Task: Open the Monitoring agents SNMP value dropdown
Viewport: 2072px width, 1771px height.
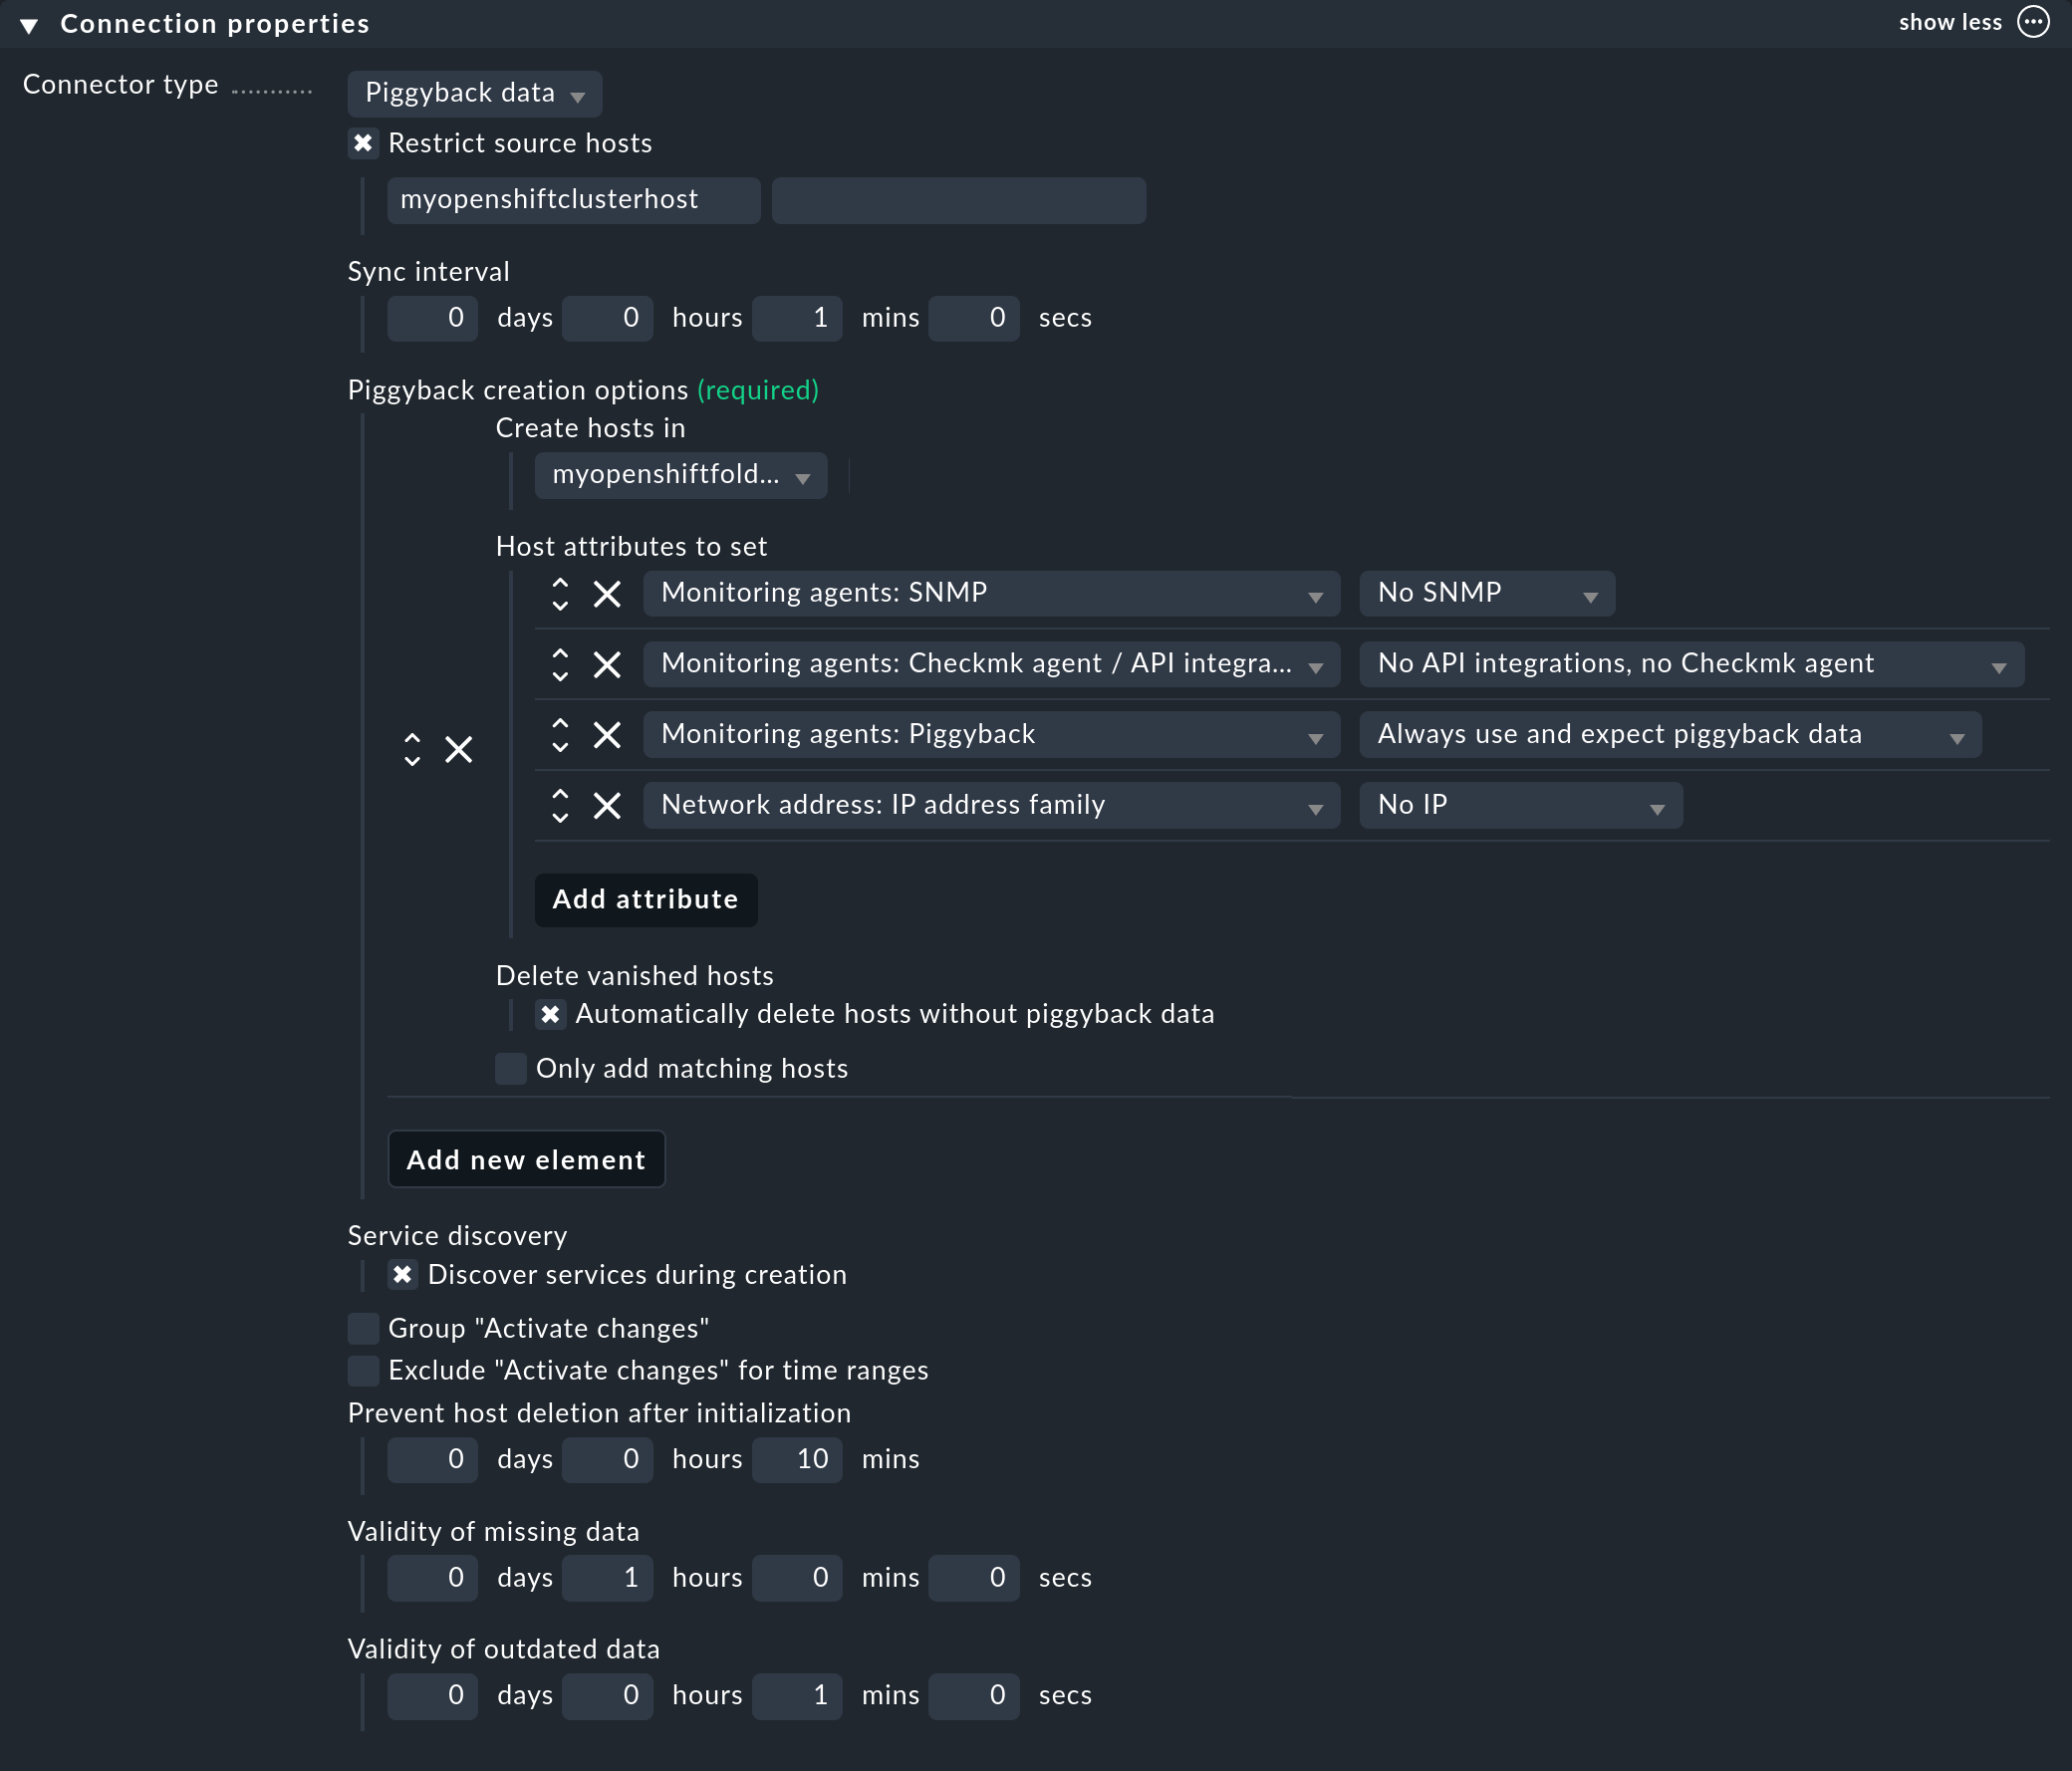Action: tap(1487, 592)
